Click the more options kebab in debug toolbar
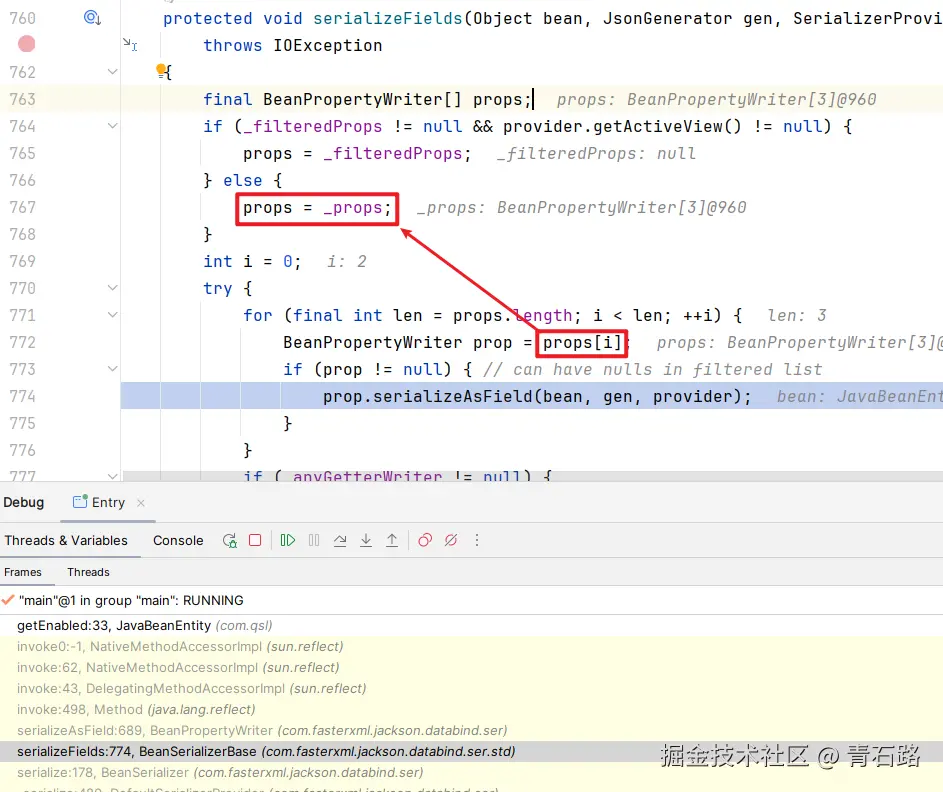Viewport: 943px width, 792px height. (477, 540)
